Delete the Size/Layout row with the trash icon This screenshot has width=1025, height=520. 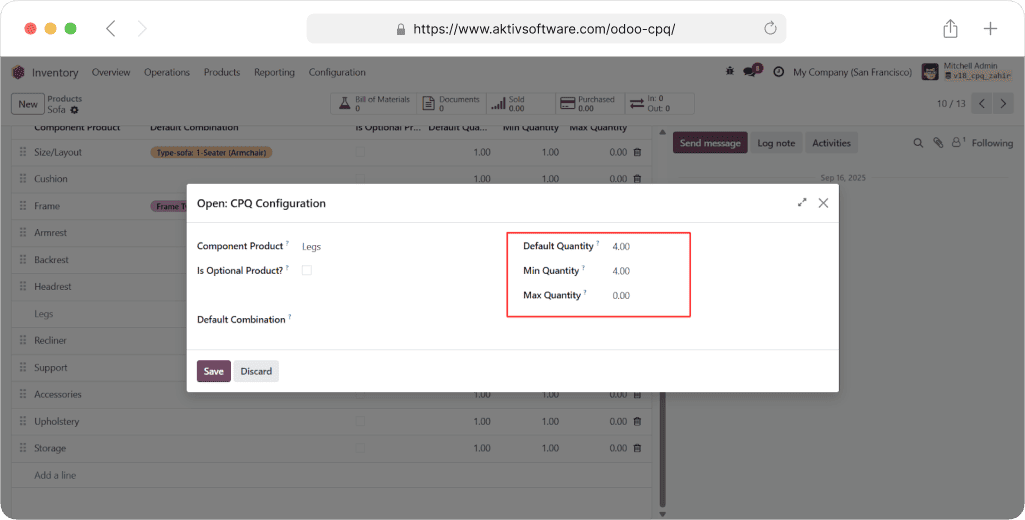coord(637,152)
